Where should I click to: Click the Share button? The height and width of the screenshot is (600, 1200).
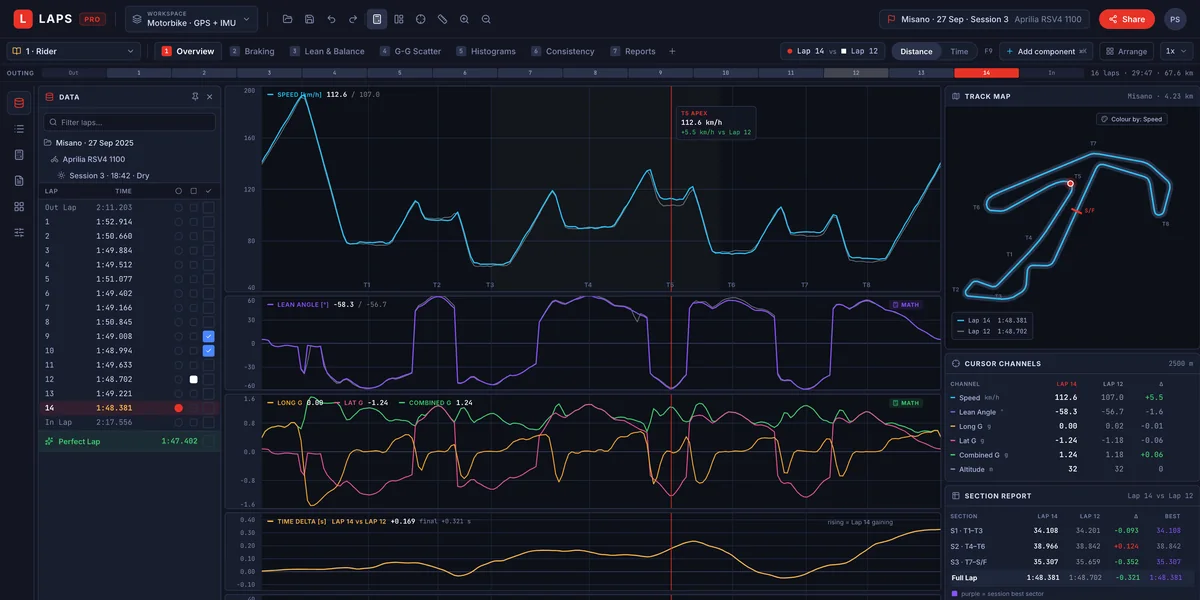(x=1127, y=19)
